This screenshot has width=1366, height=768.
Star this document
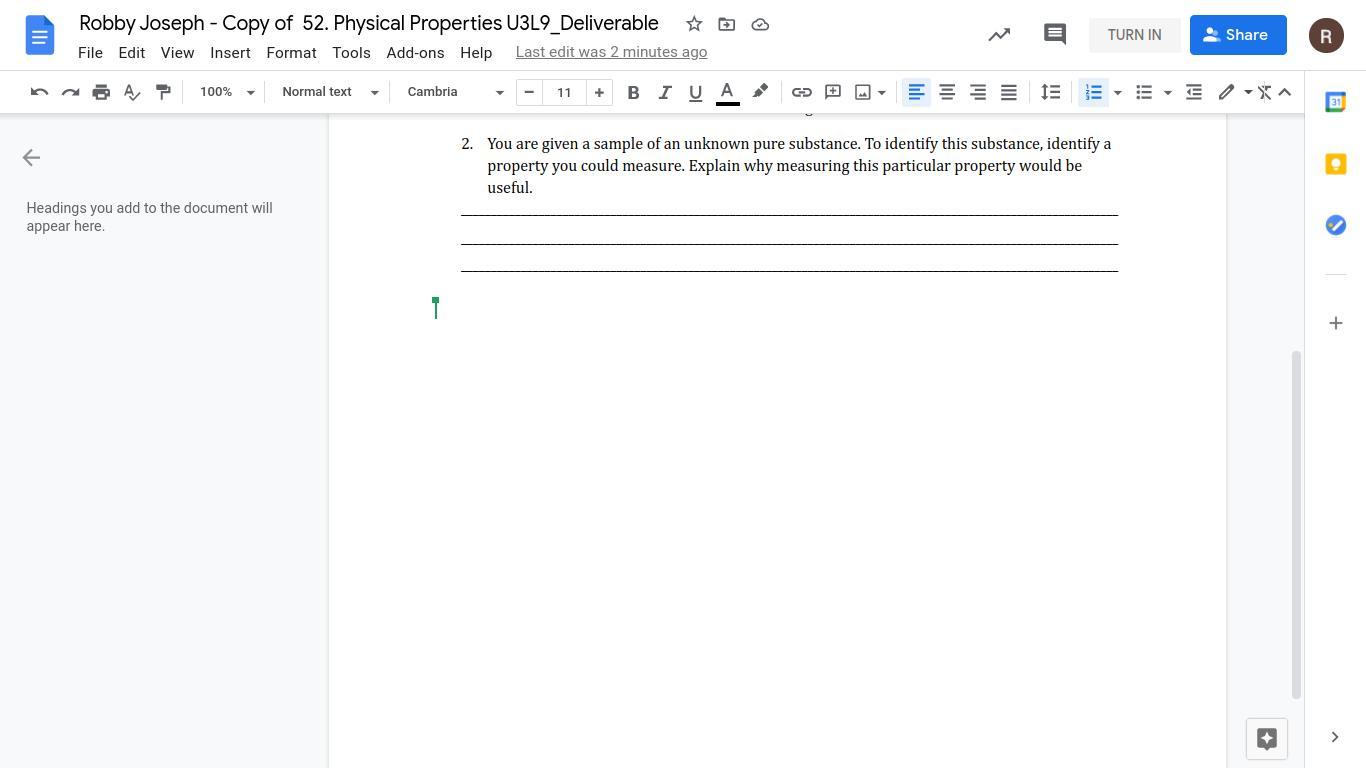[x=694, y=24]
